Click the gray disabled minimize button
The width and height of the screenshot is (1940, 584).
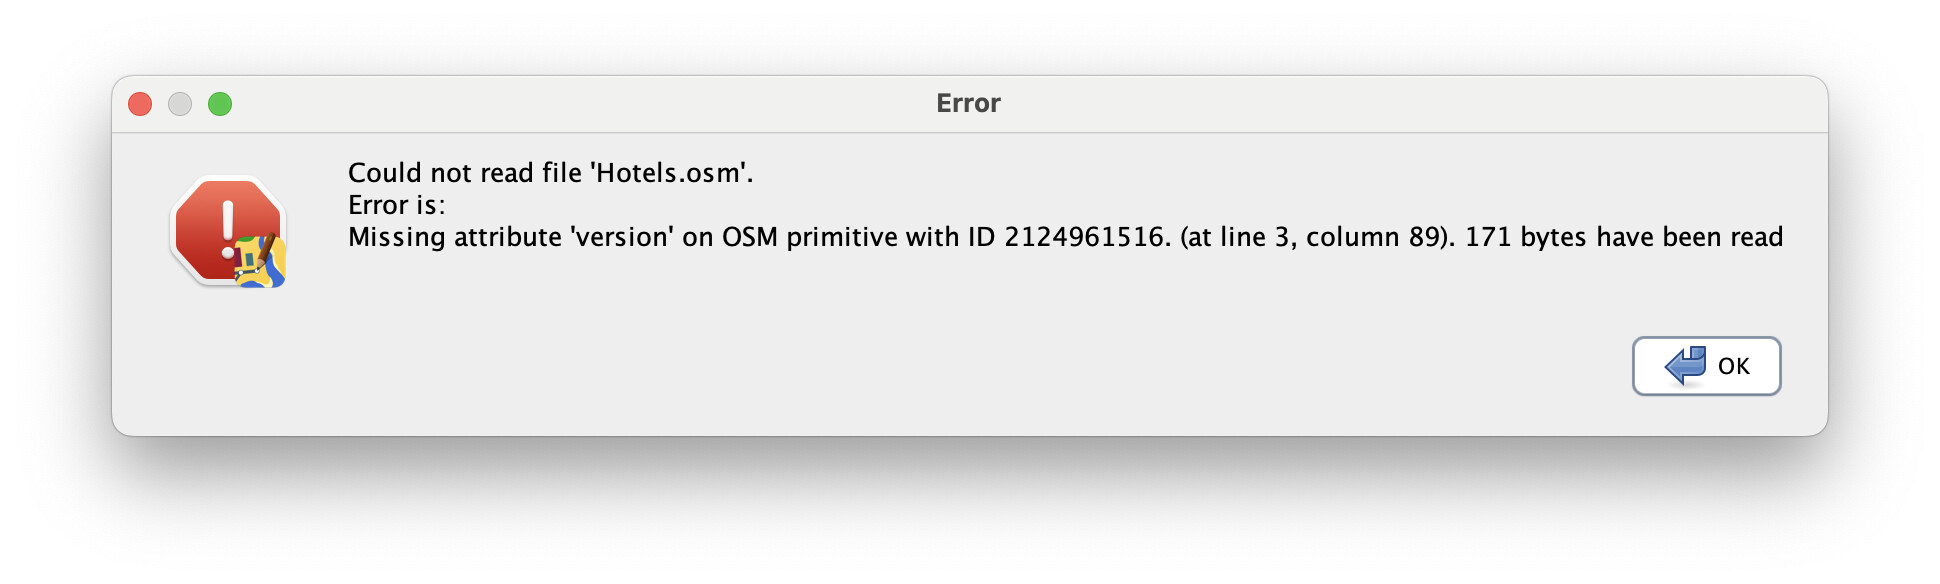[180, 104]
